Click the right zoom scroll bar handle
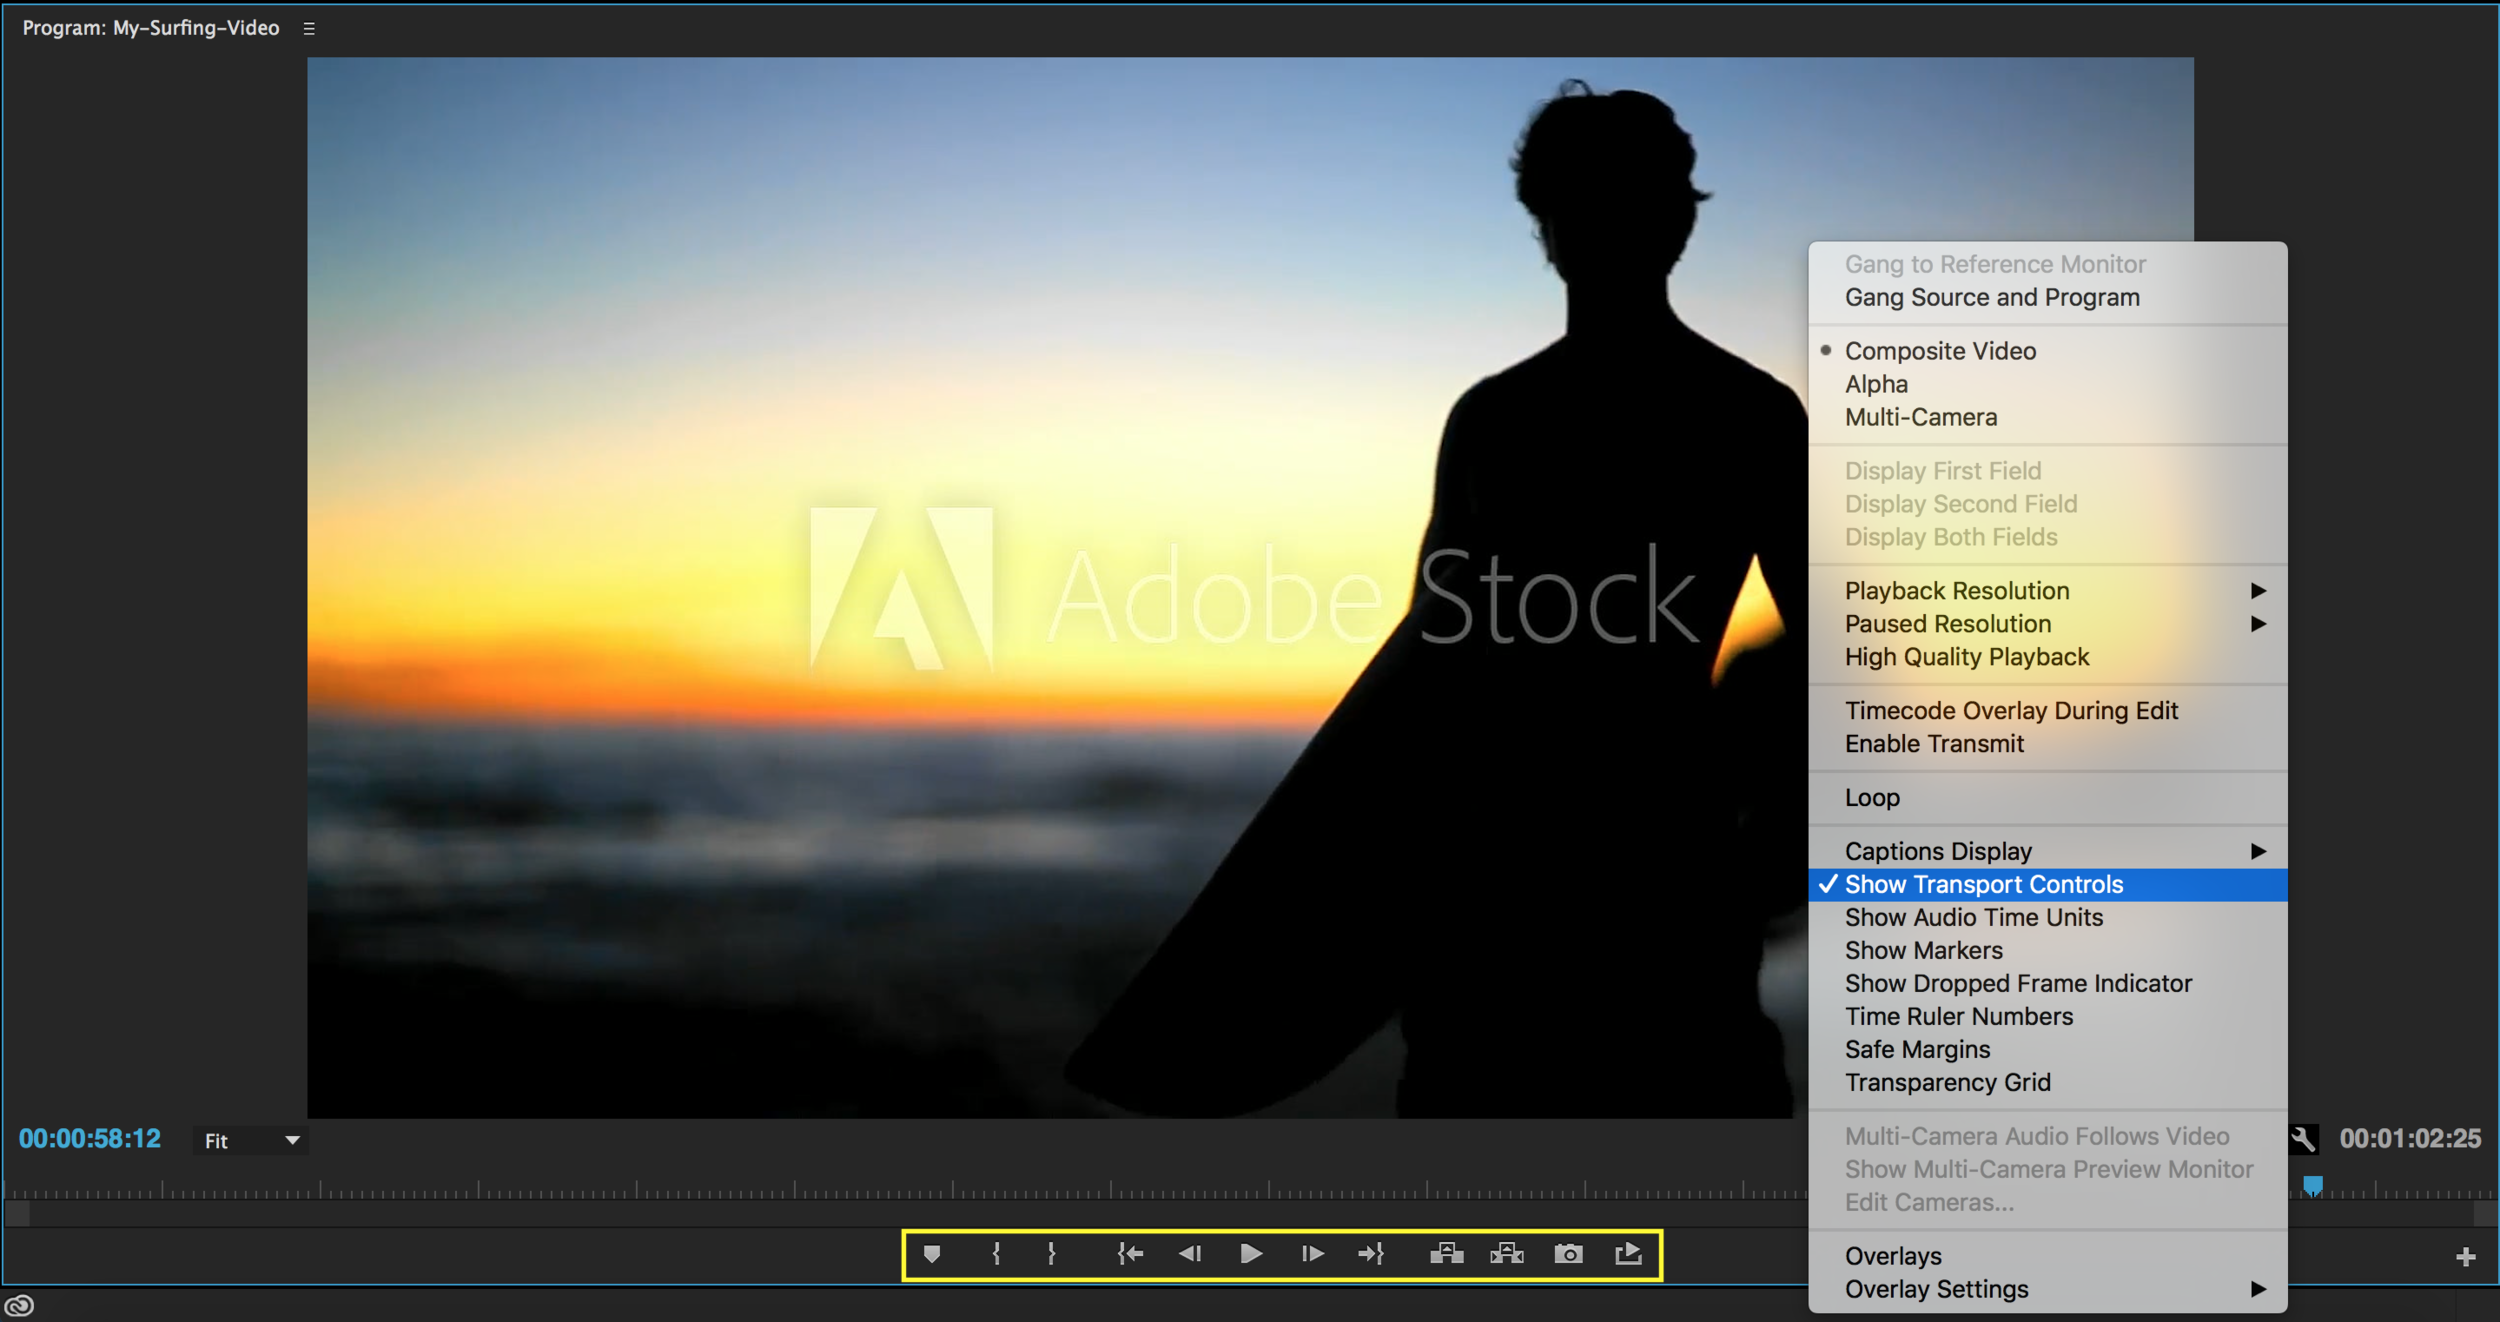Screen dimensions: 2500x1322 pos(2485,1213)
